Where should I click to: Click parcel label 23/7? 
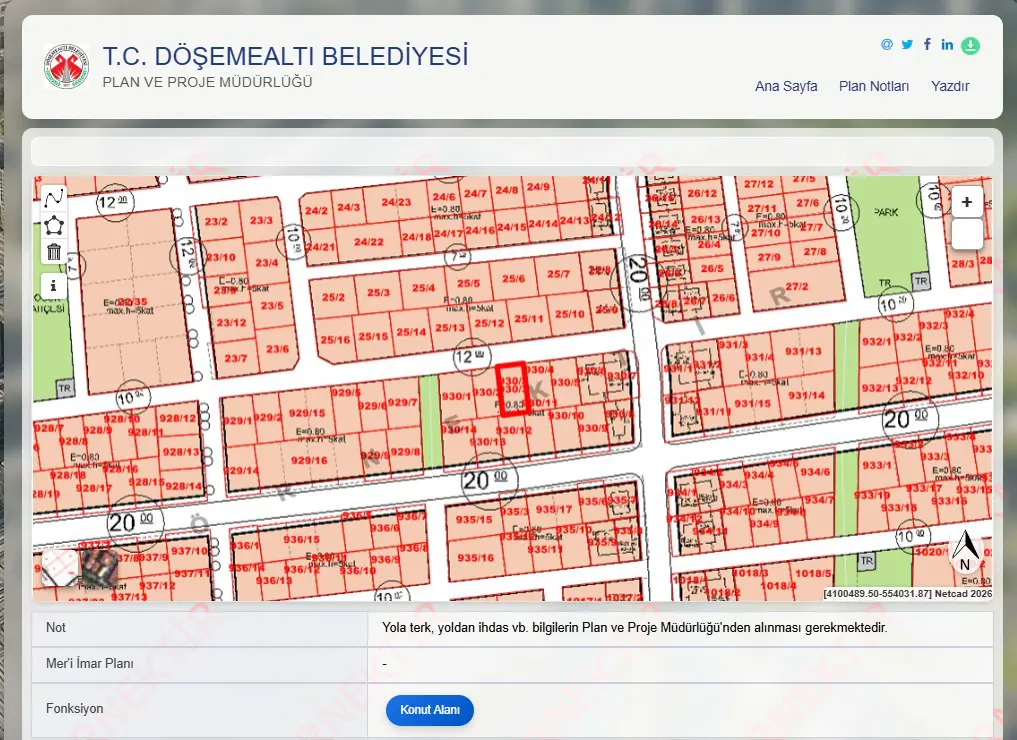click(235, 358)
